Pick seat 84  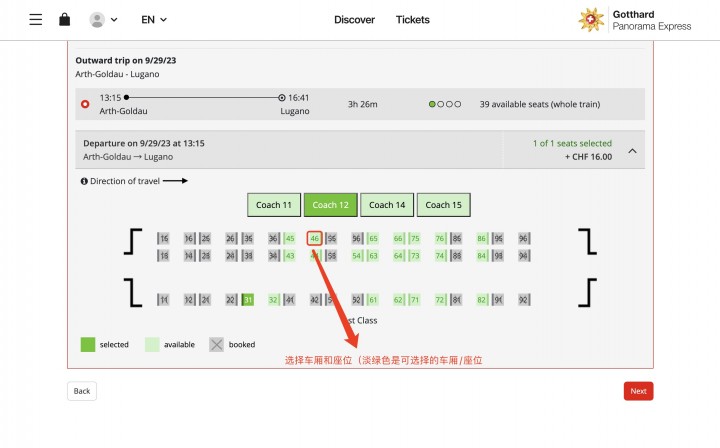[482, 256]
